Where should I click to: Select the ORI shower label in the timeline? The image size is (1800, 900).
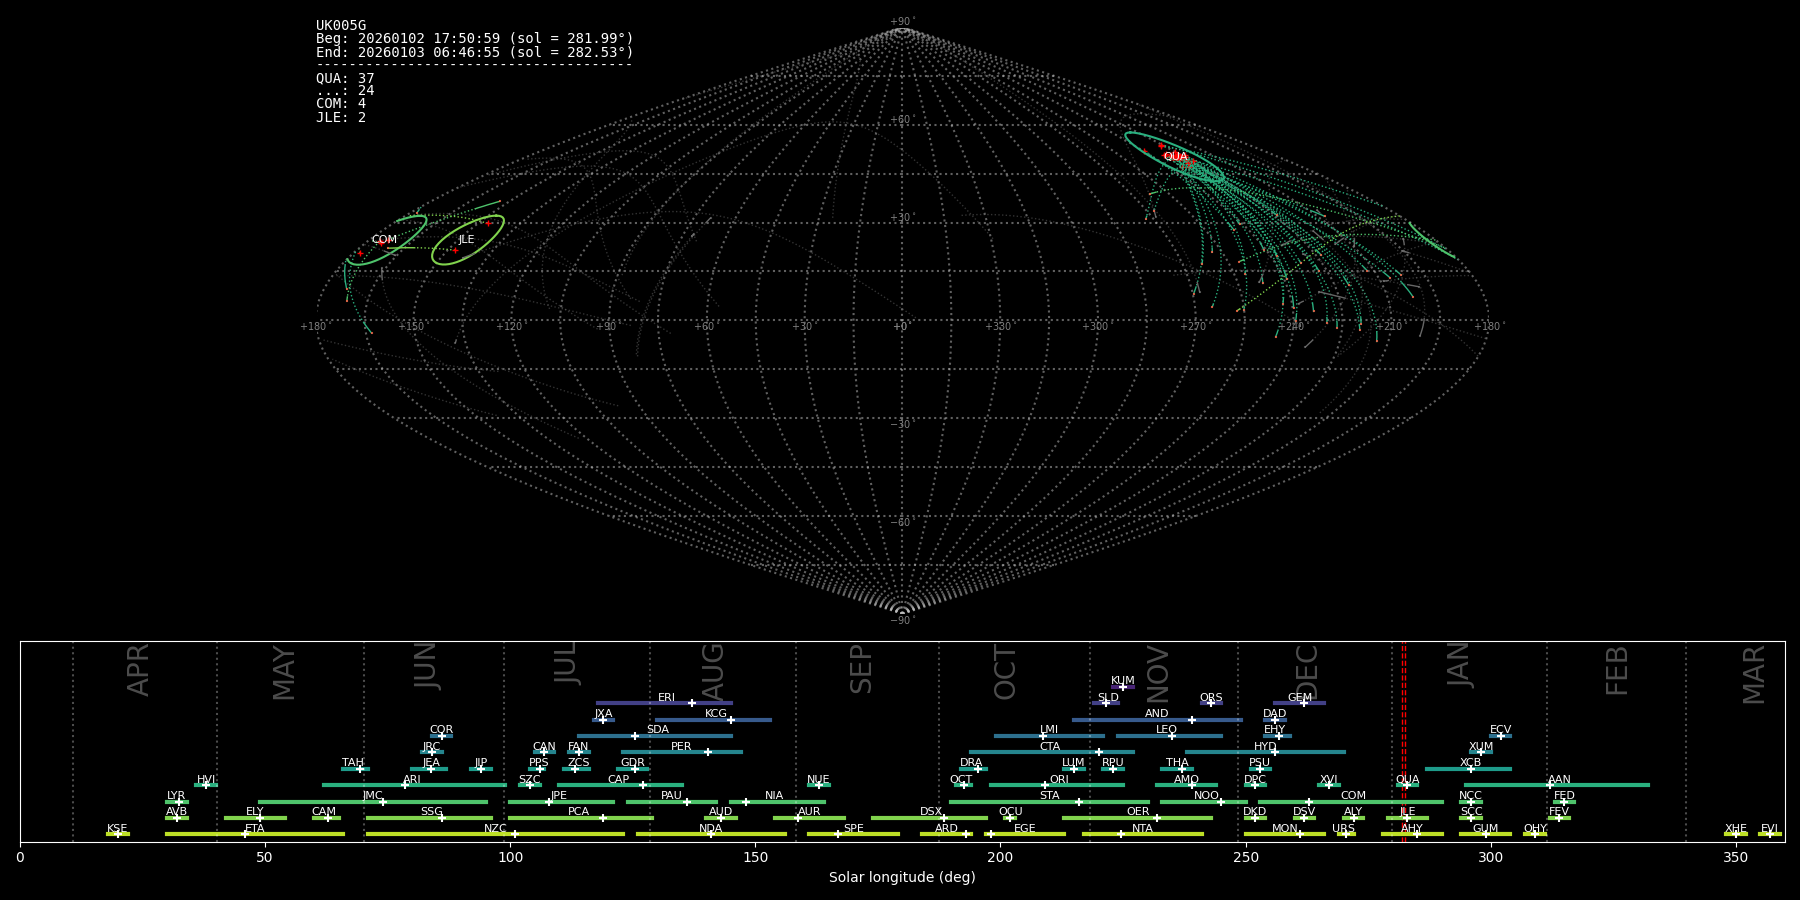[x=1059, y=779]
